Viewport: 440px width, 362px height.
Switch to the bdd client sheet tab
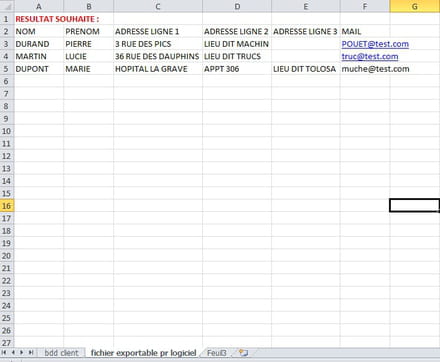tap(61, 353)
